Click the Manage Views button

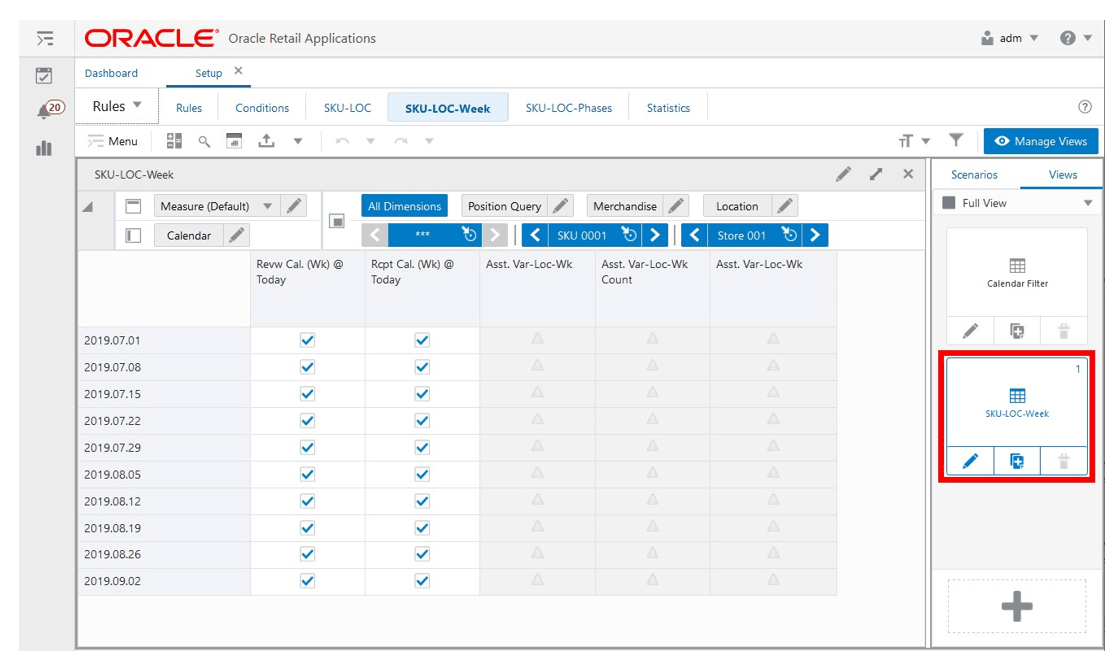[1040, 141]
